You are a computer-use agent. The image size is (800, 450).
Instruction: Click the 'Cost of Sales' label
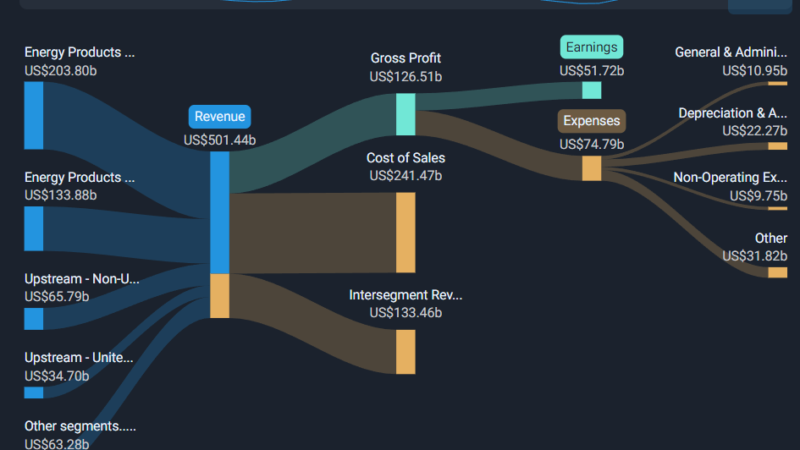[x=406, y=158]
